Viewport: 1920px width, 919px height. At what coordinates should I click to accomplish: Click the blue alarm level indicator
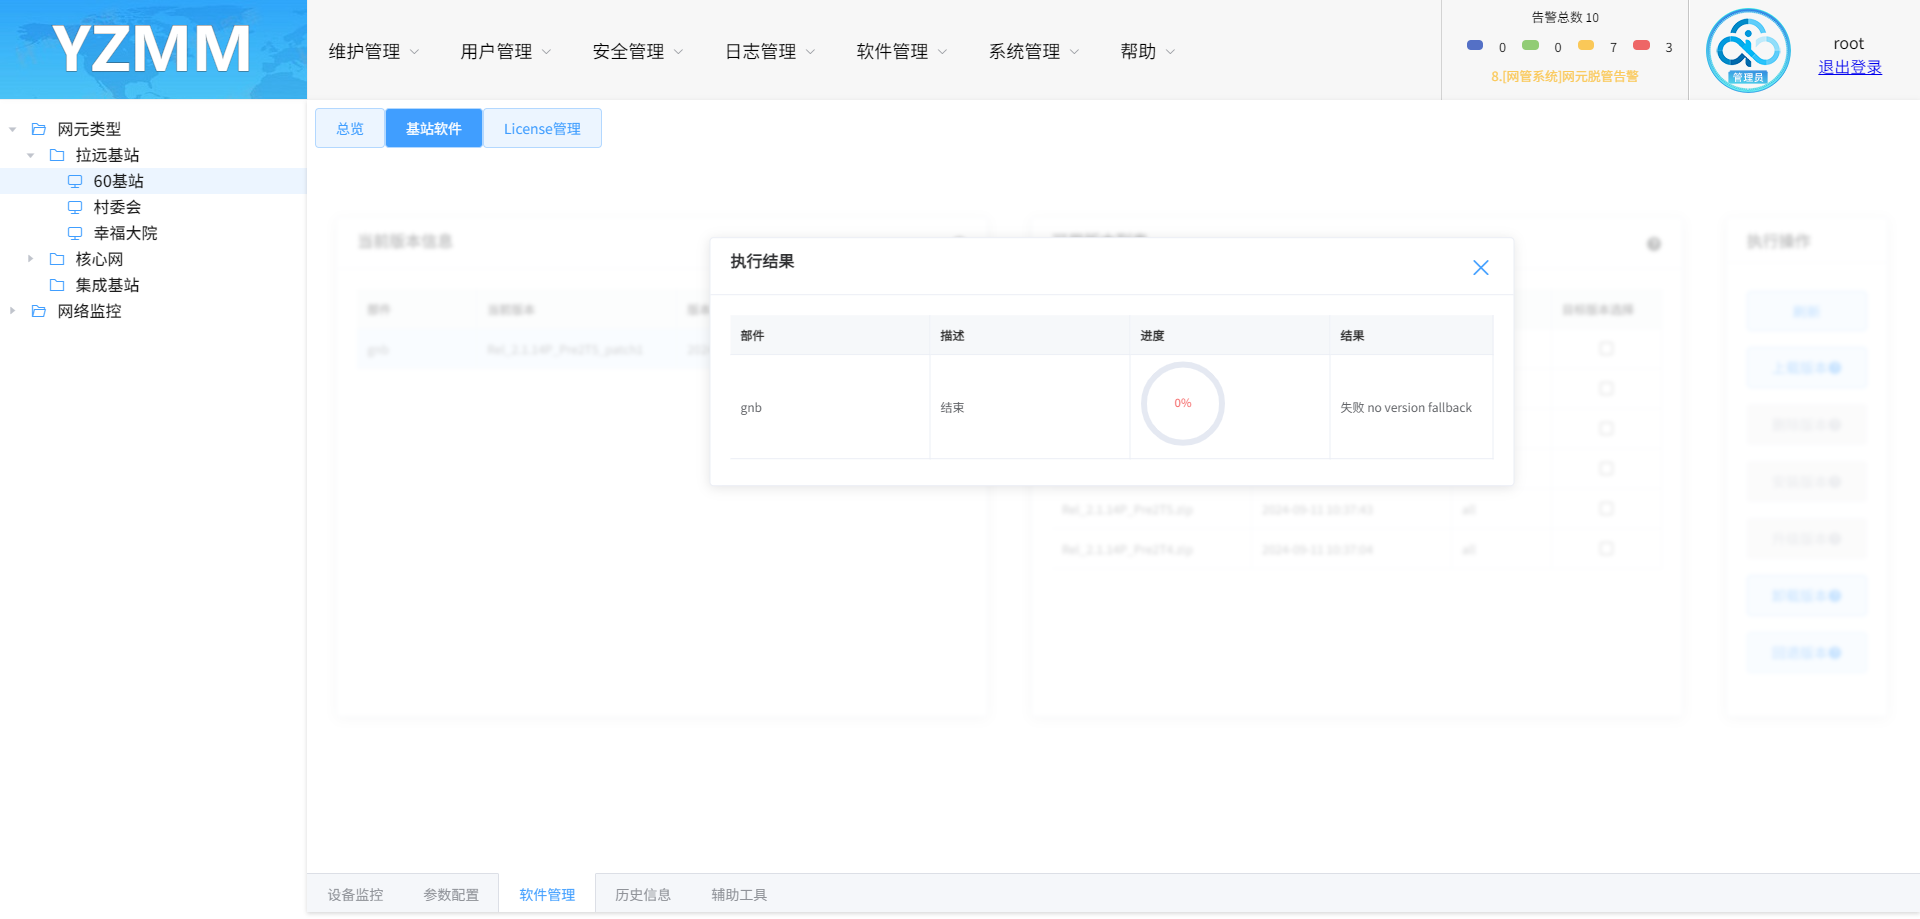coord(1475,45)
